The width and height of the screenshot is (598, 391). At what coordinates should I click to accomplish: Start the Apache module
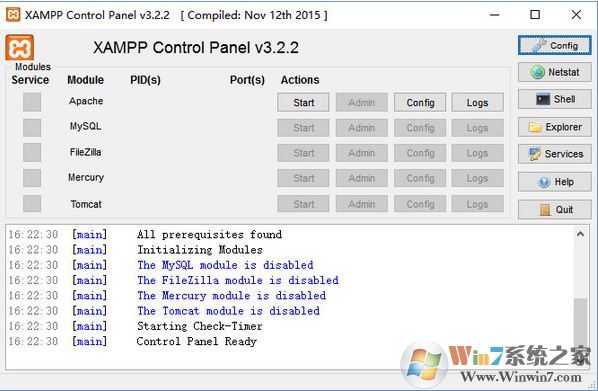point(303,103)
